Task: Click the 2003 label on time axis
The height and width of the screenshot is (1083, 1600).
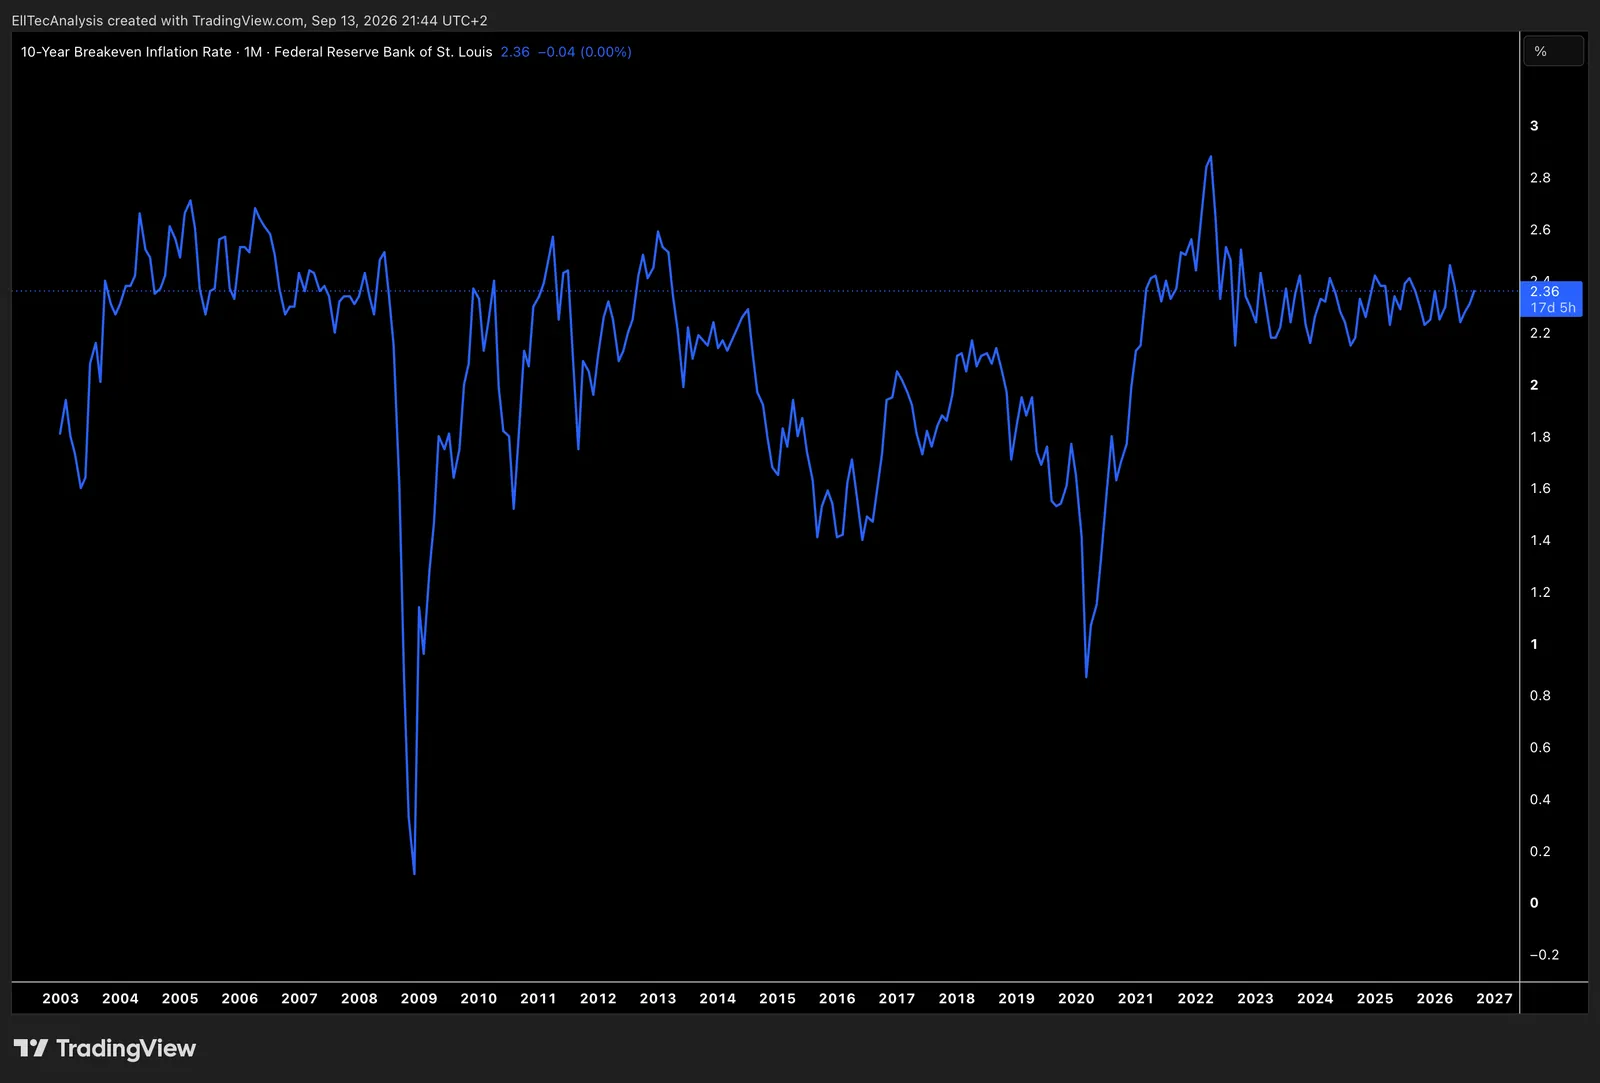Action: tap(60, 998)
